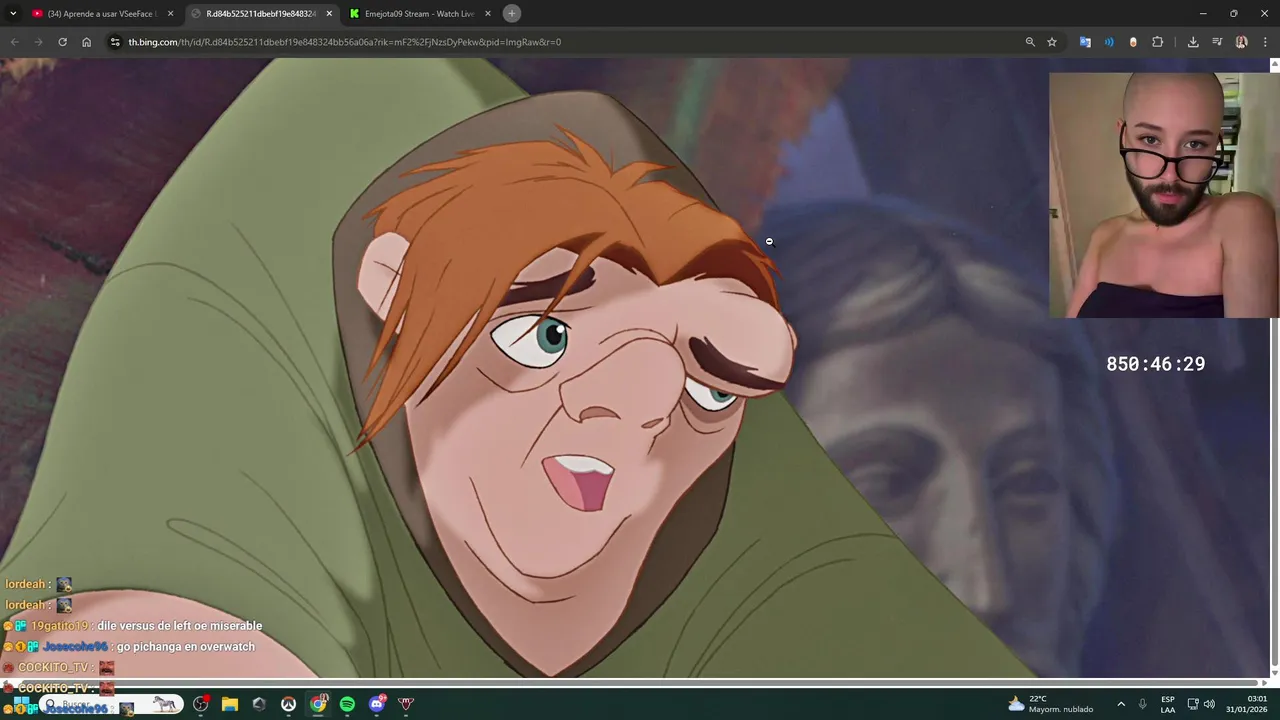Launch Overwatch from the taskbar
Viewport: 1280px width, 720px height.
[288, 704]
